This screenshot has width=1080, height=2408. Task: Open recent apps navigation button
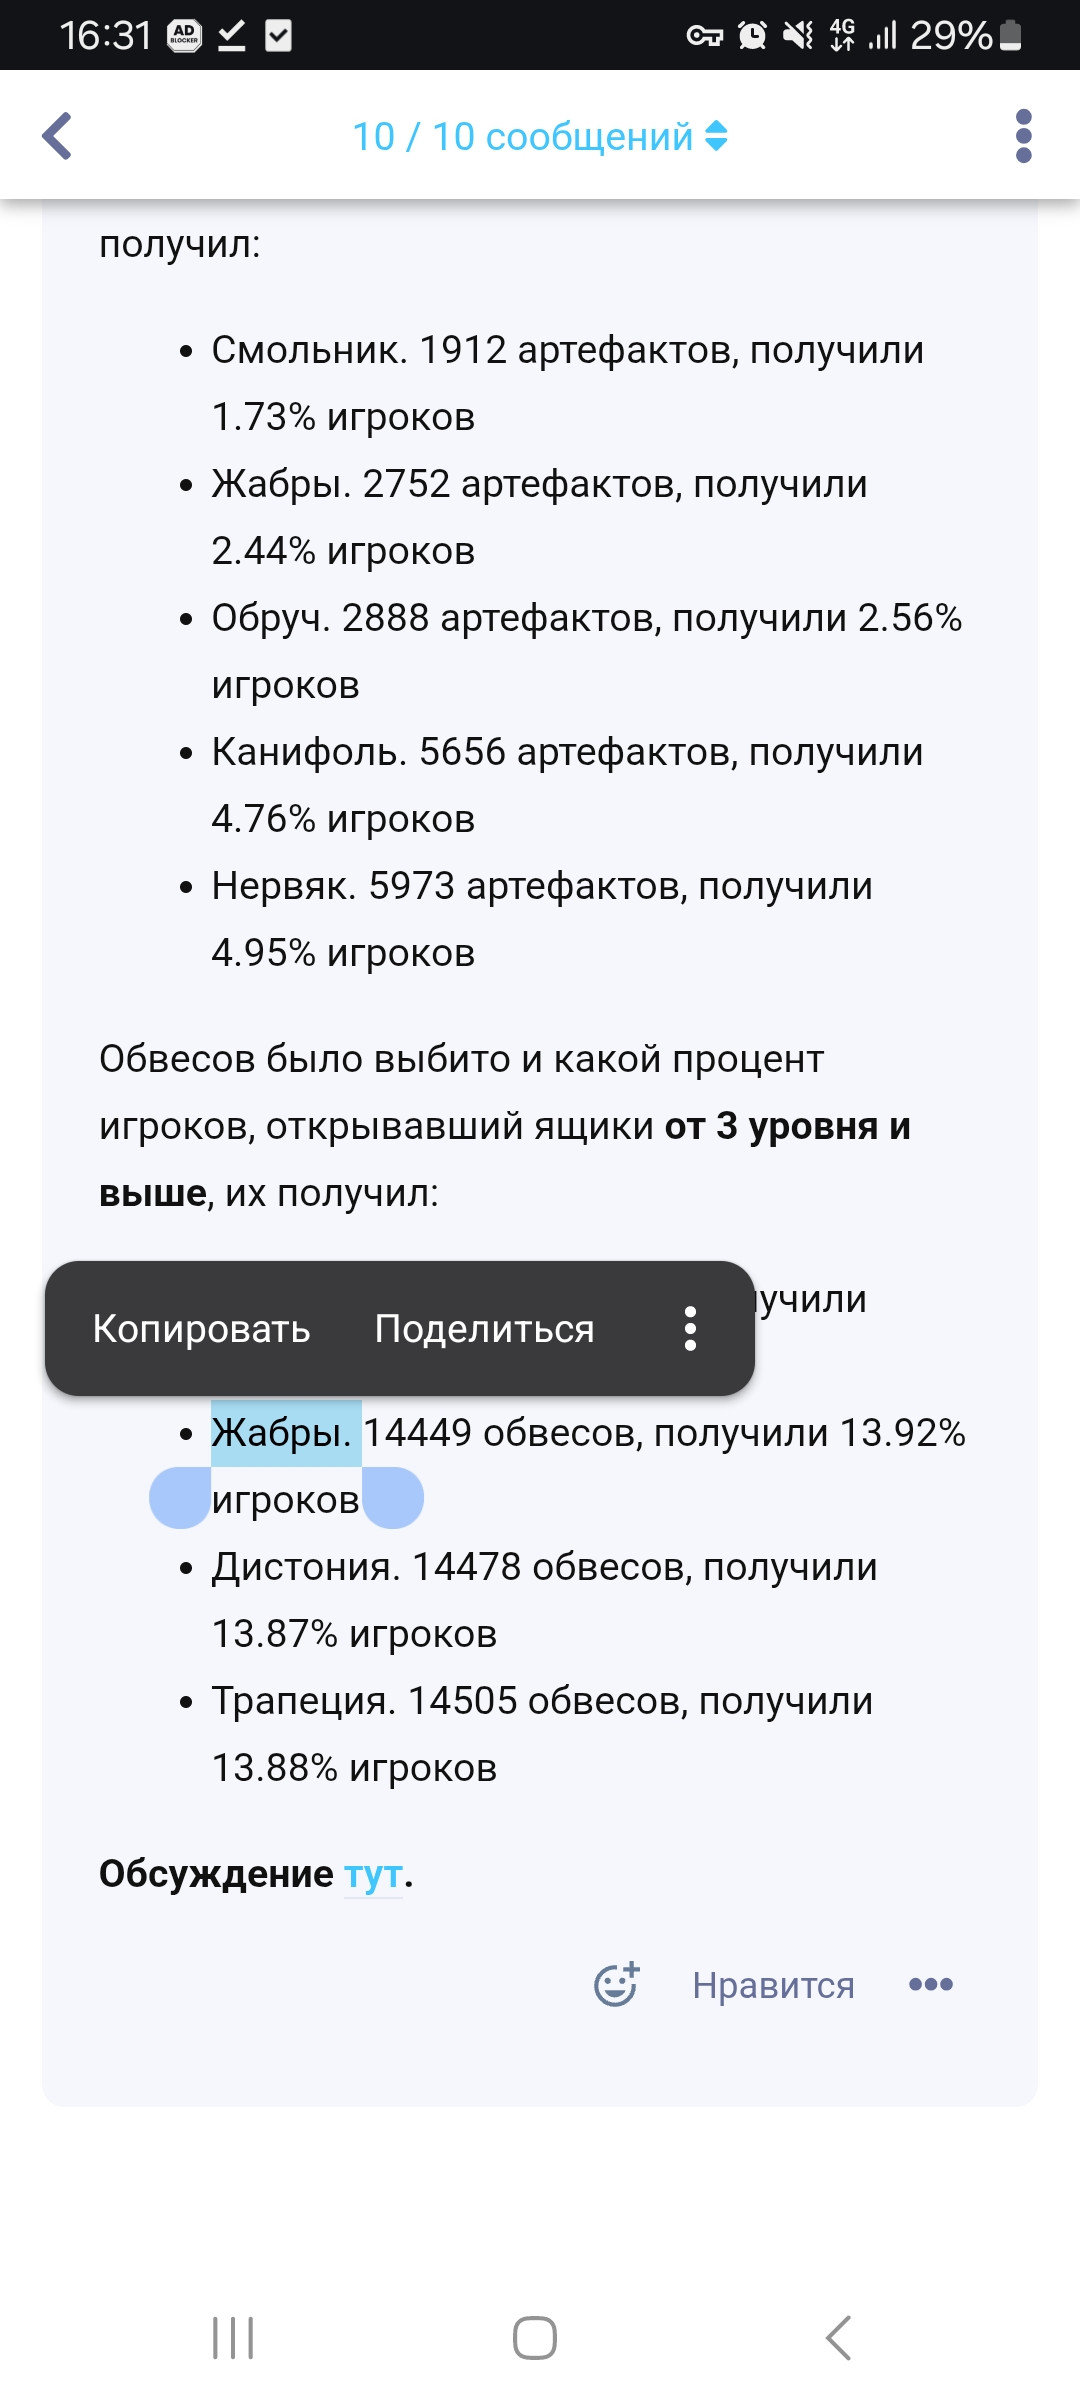233,2338
